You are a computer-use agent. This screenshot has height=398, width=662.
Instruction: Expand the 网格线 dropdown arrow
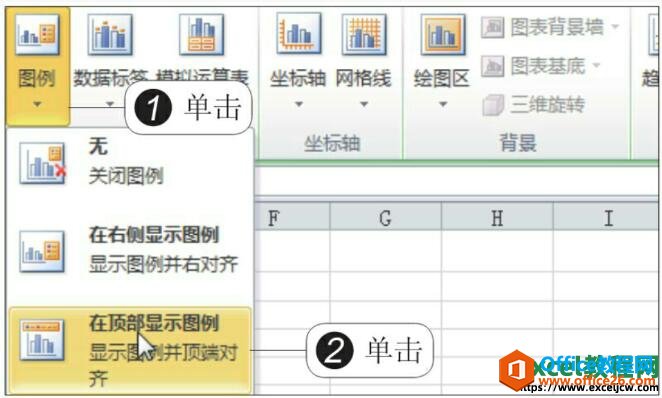(x=364, y=104)
